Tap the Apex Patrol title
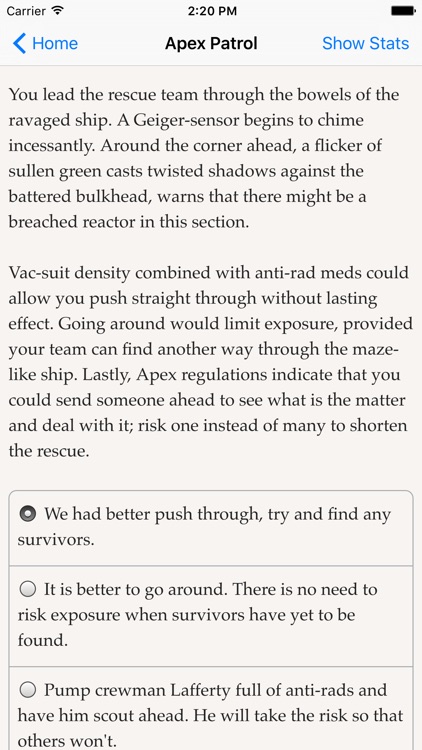The width and height of the screenshot is (422, 750). click(211, 44)
